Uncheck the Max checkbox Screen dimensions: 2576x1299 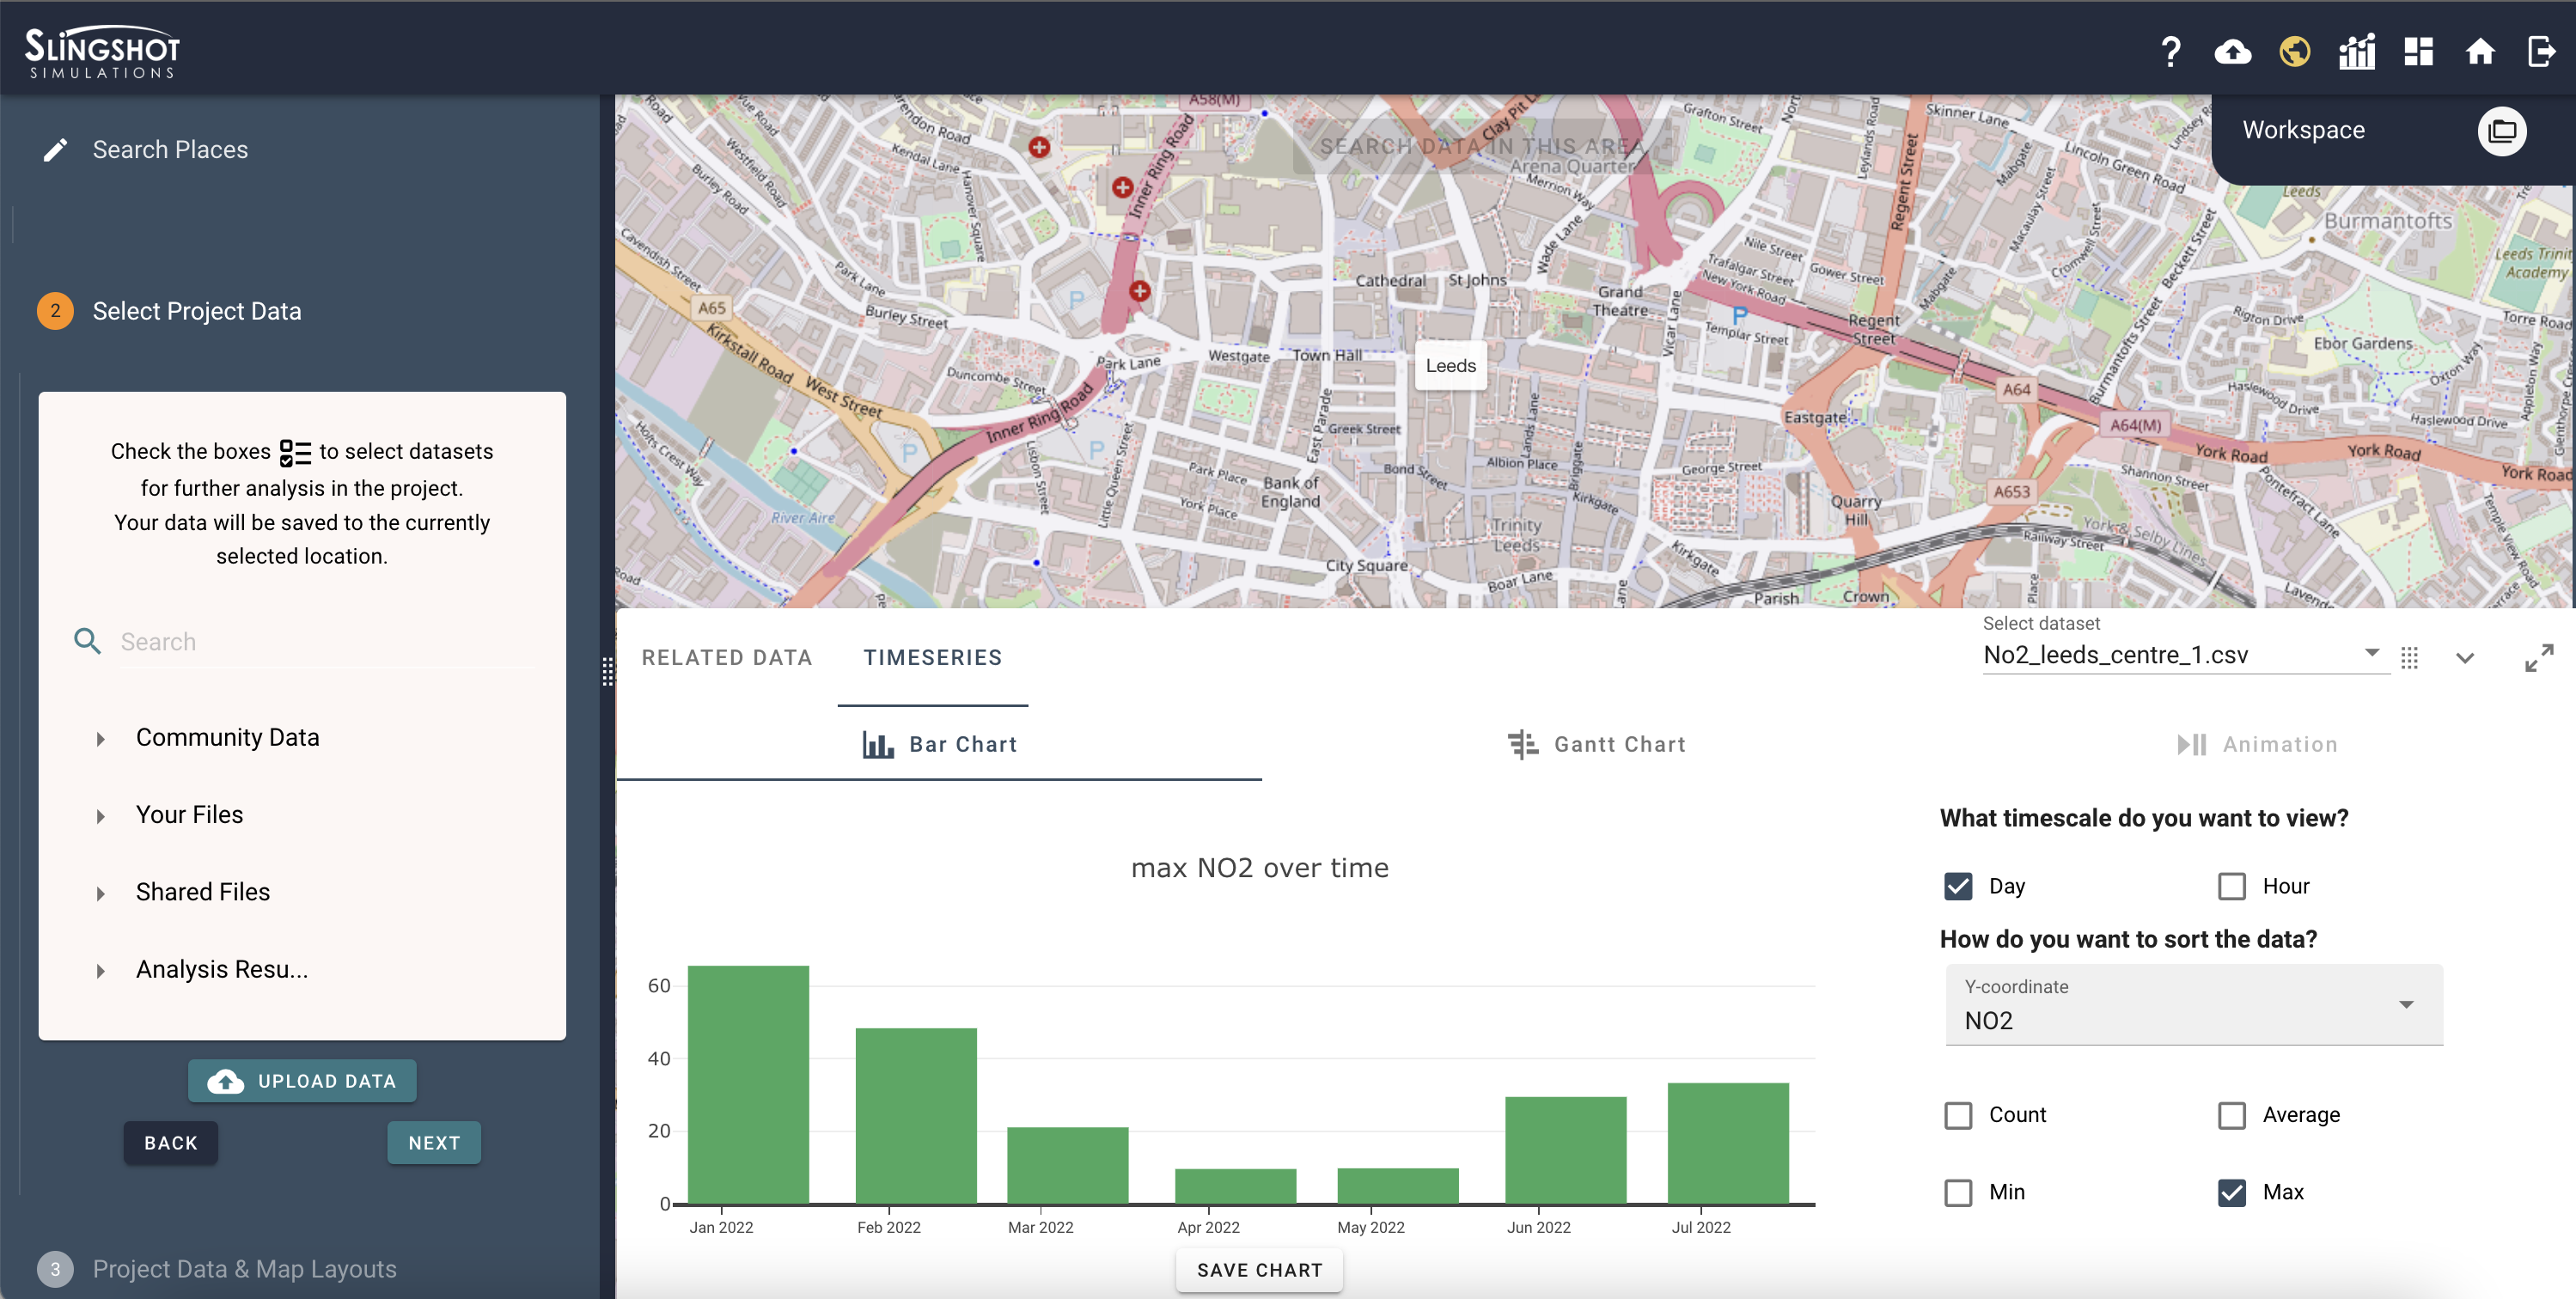point(2232,1192)
